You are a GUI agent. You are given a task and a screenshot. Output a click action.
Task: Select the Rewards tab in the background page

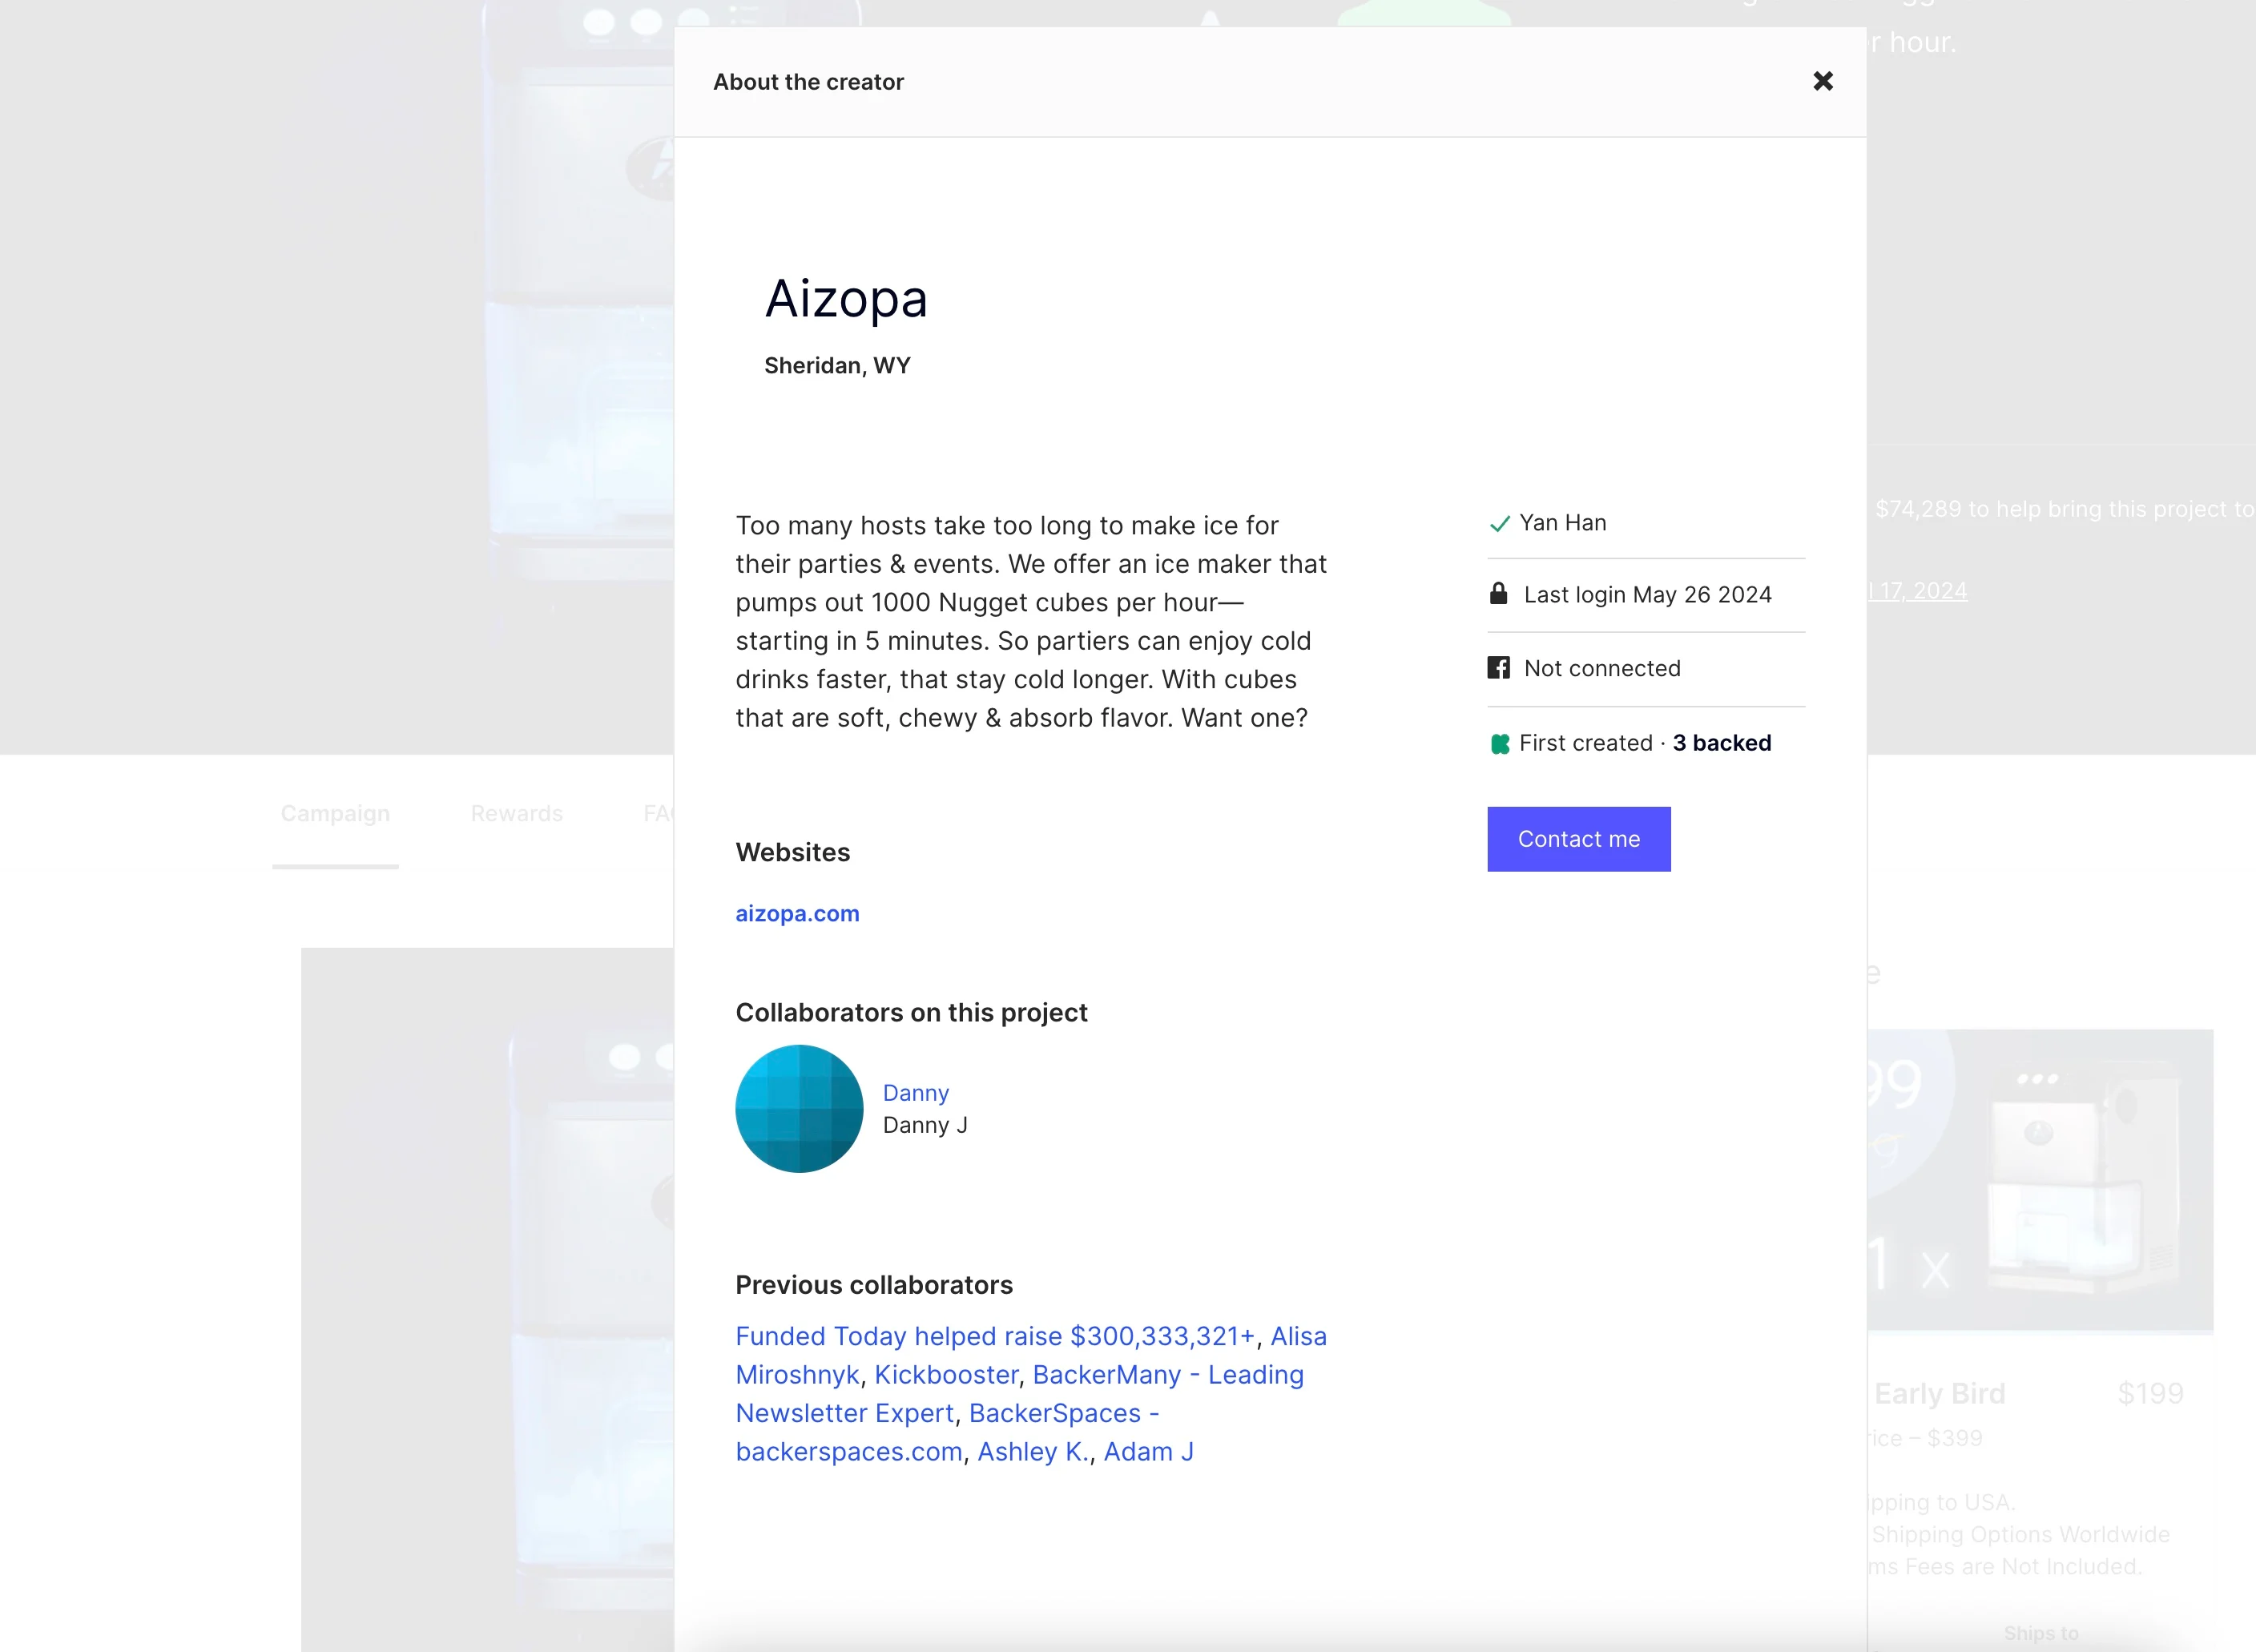point(517,814)
